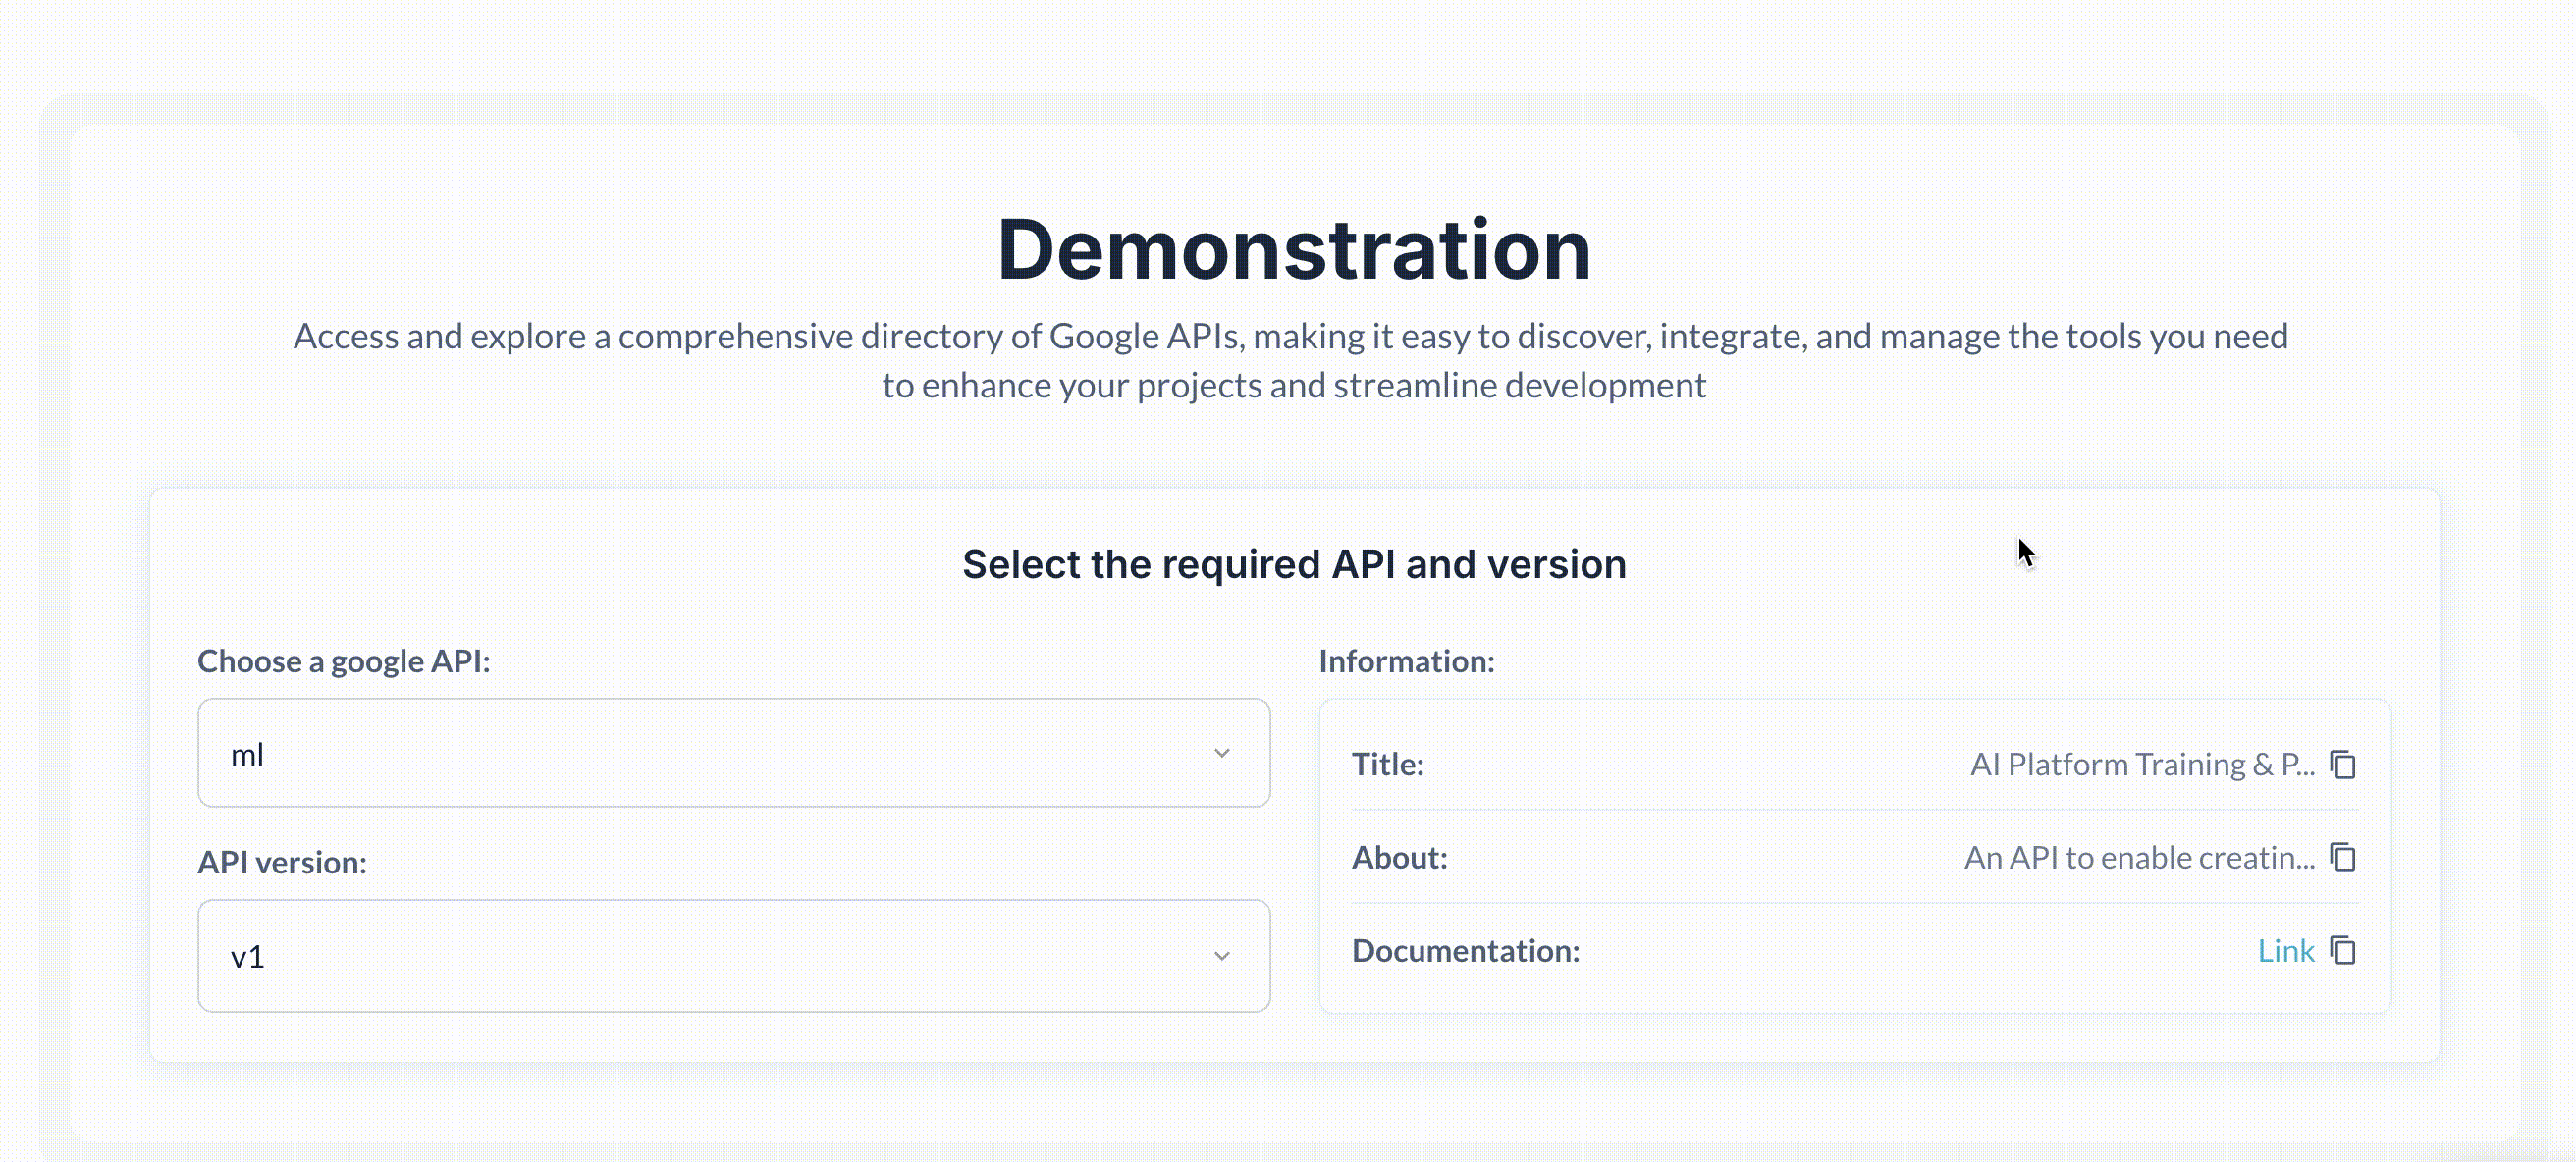This screenshot has width=2576, height=1162.
Task: Click the Google APIs directory description paragraph
Action: pyautogui.click(x=1290, y=360)
